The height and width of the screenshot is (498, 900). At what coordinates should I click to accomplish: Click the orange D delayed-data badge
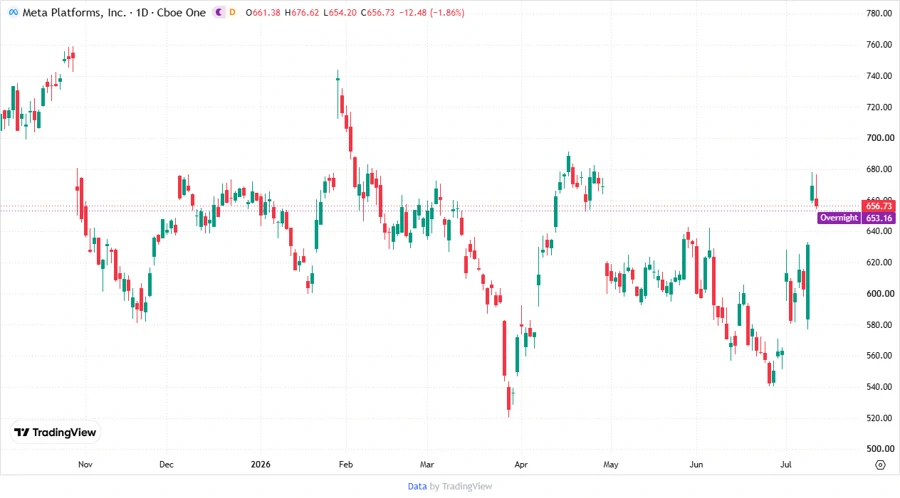pos(232,12)
